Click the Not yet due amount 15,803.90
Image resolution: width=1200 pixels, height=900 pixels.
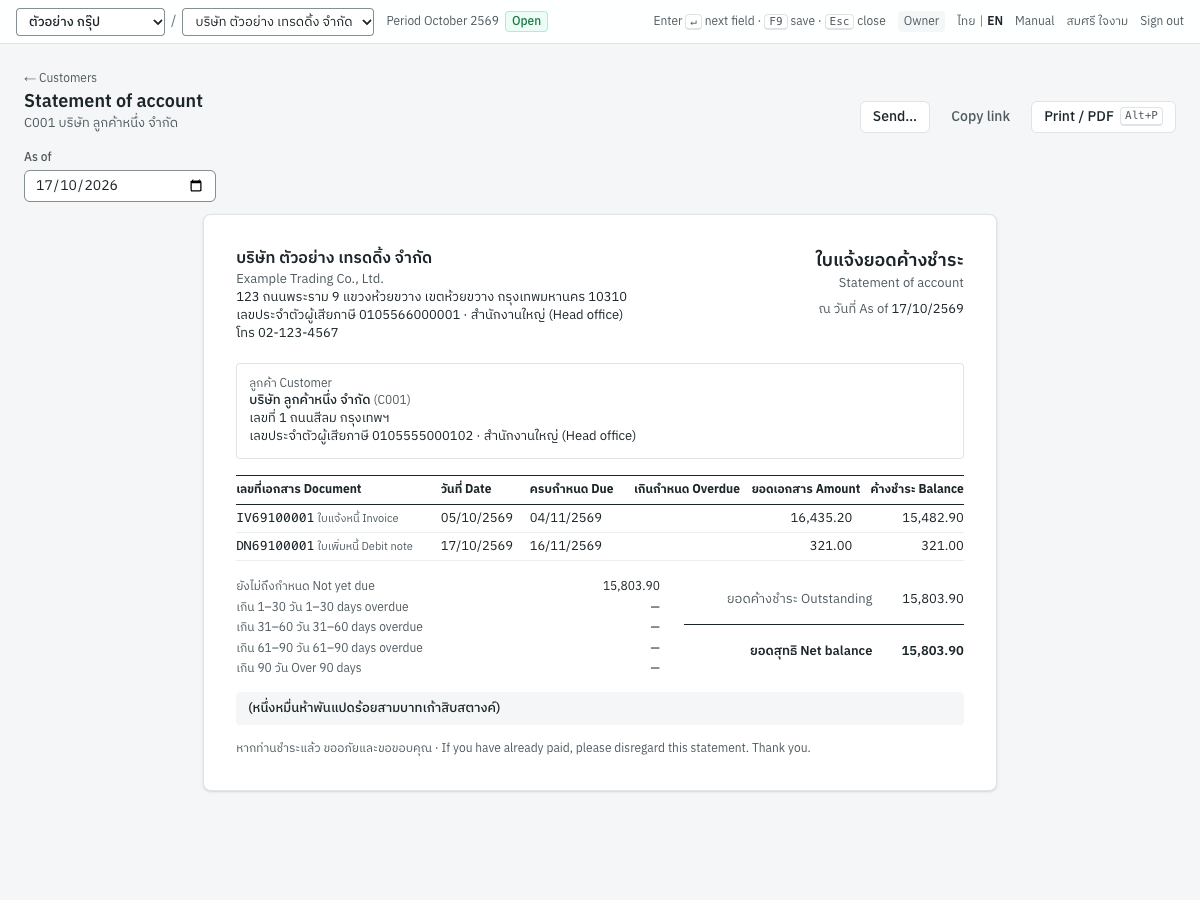[631, 586]
